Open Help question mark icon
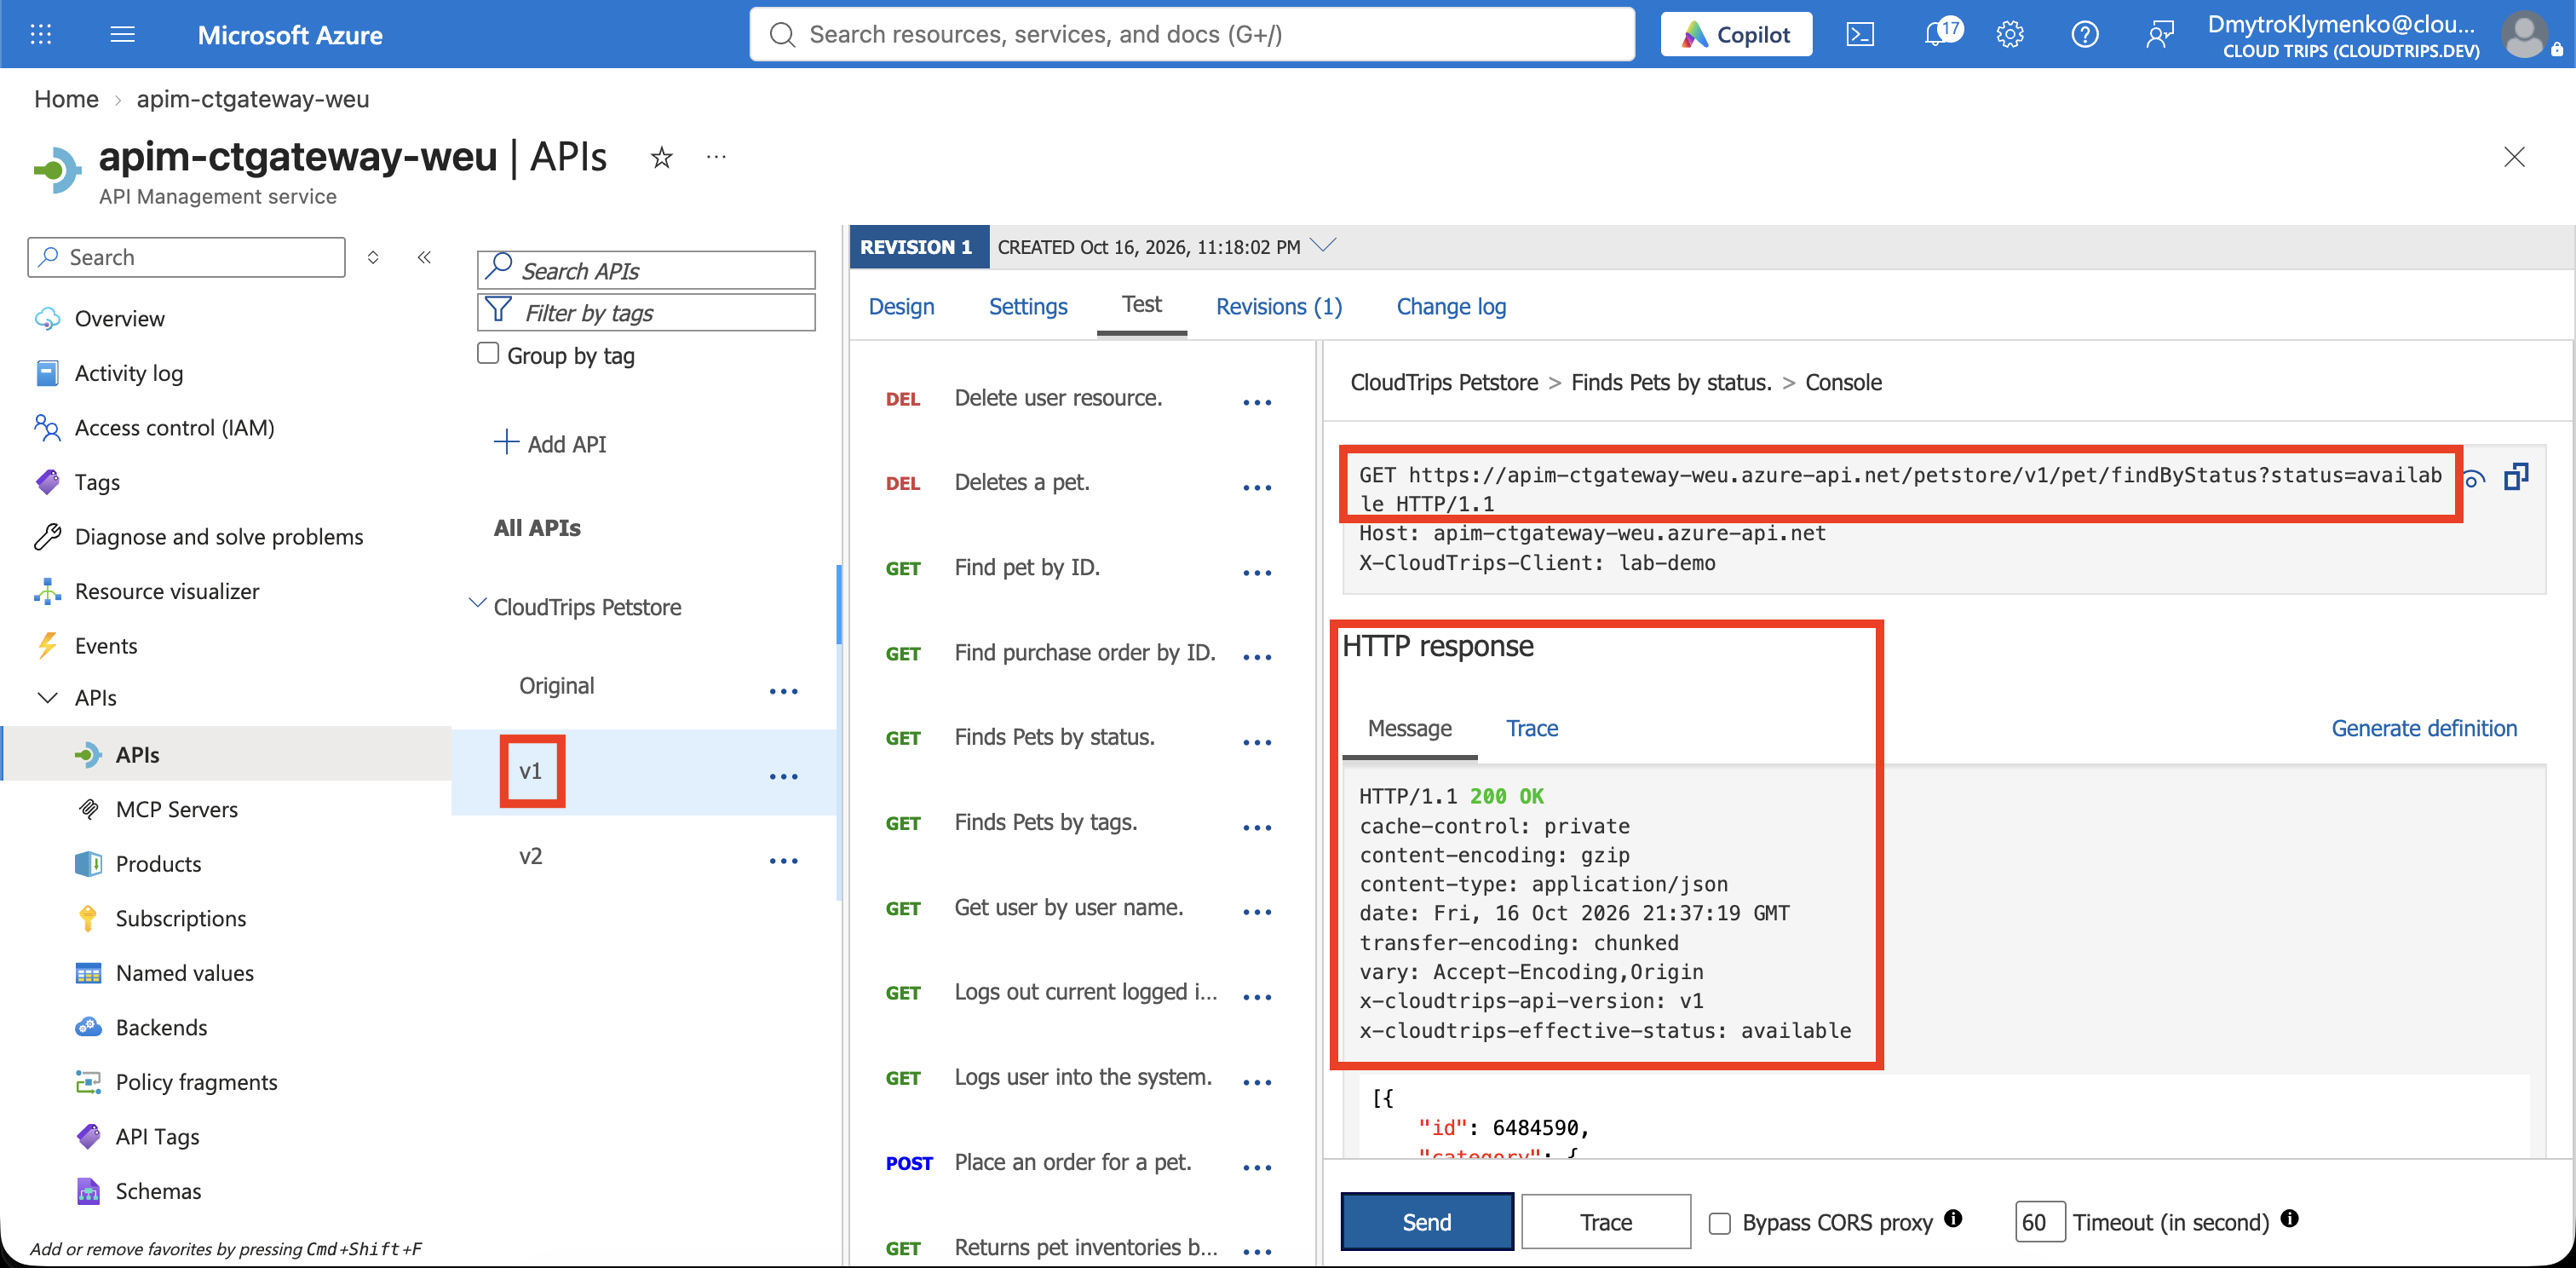 coord(2085,35)
